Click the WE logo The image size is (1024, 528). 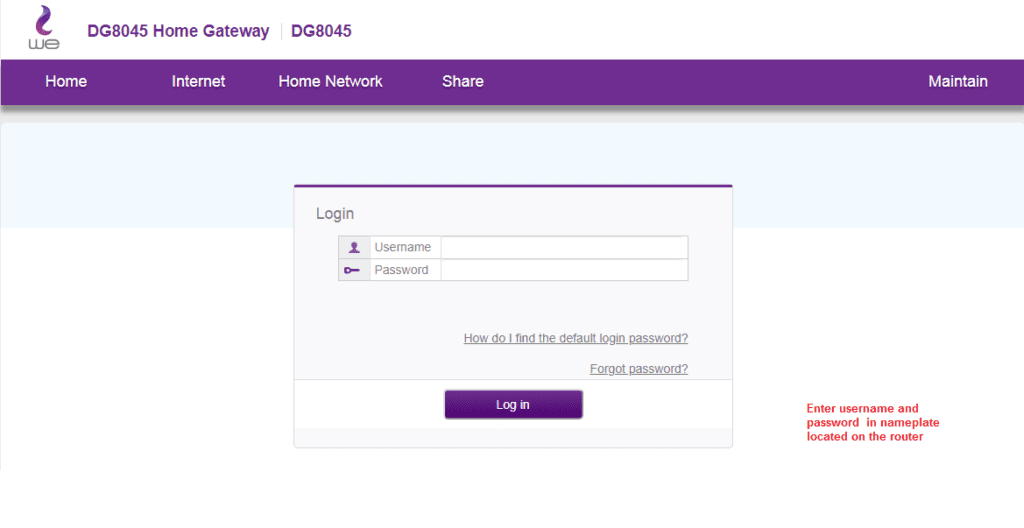(x=44, y=28)
